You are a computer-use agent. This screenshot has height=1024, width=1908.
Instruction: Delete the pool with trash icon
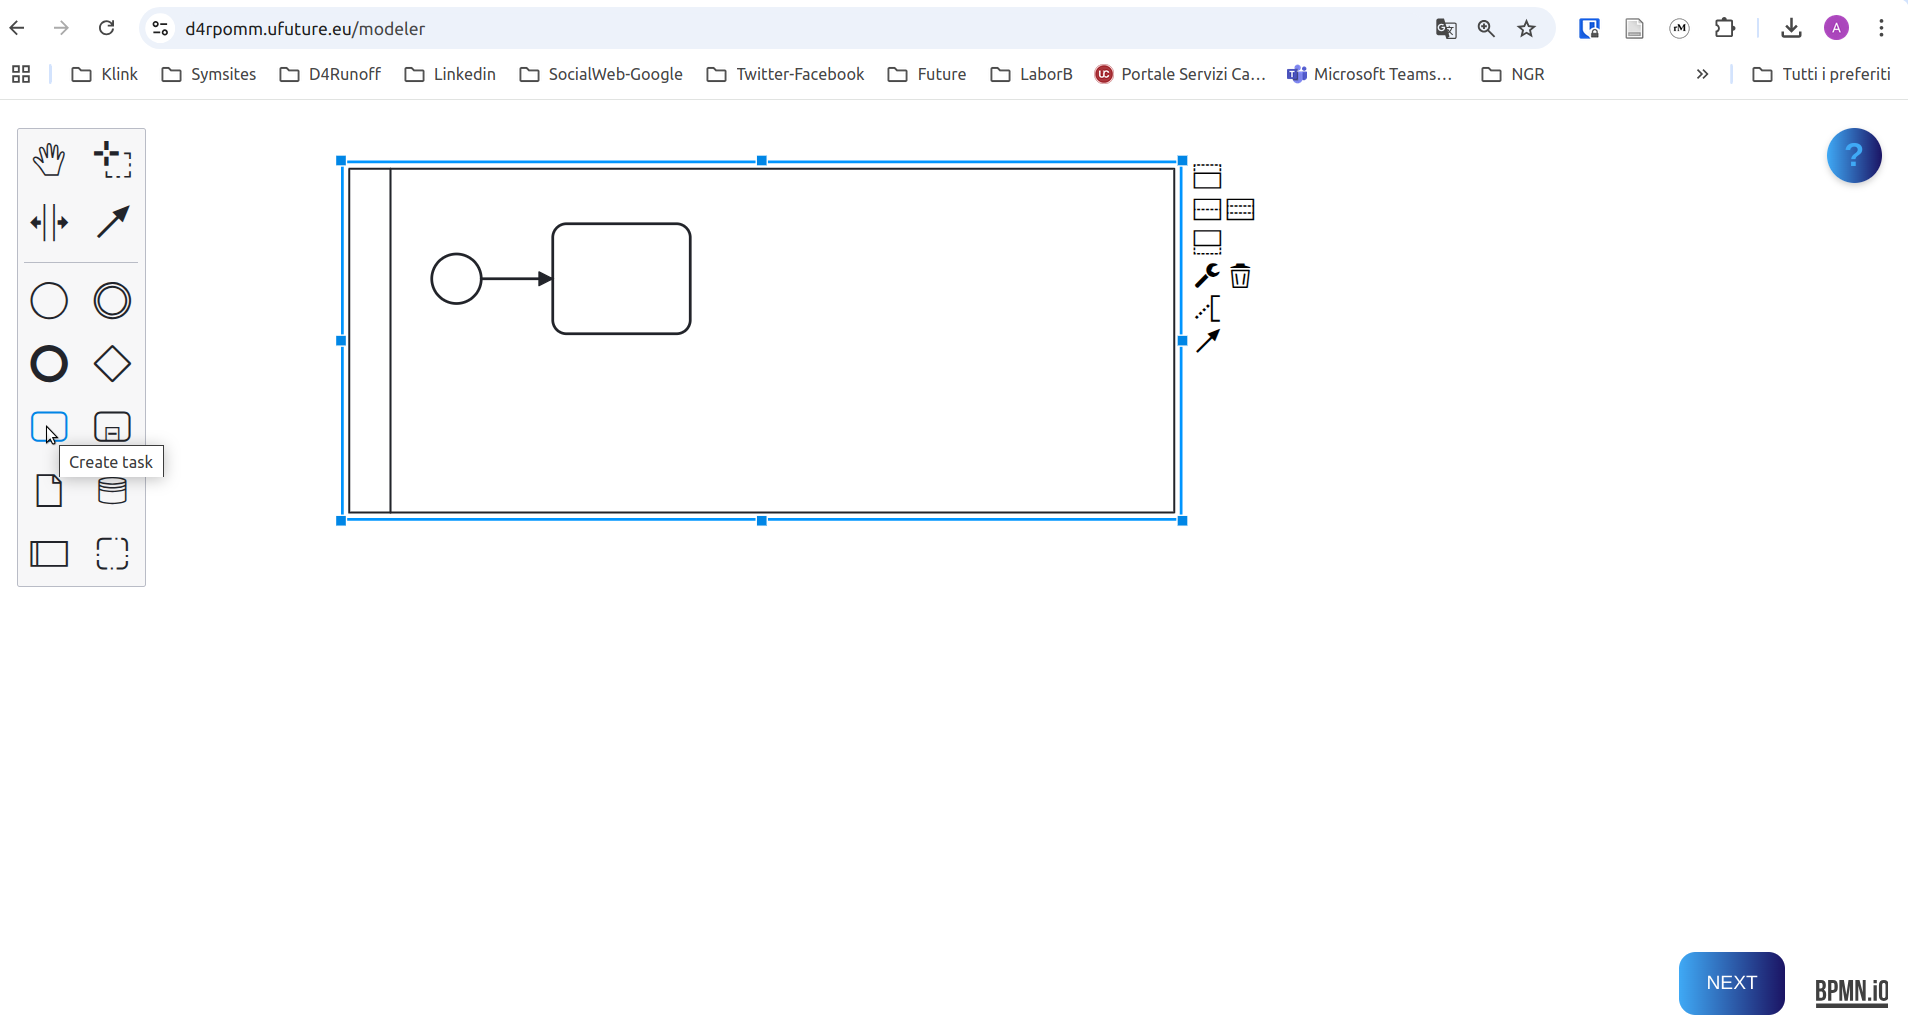[x=1240, y=276]
